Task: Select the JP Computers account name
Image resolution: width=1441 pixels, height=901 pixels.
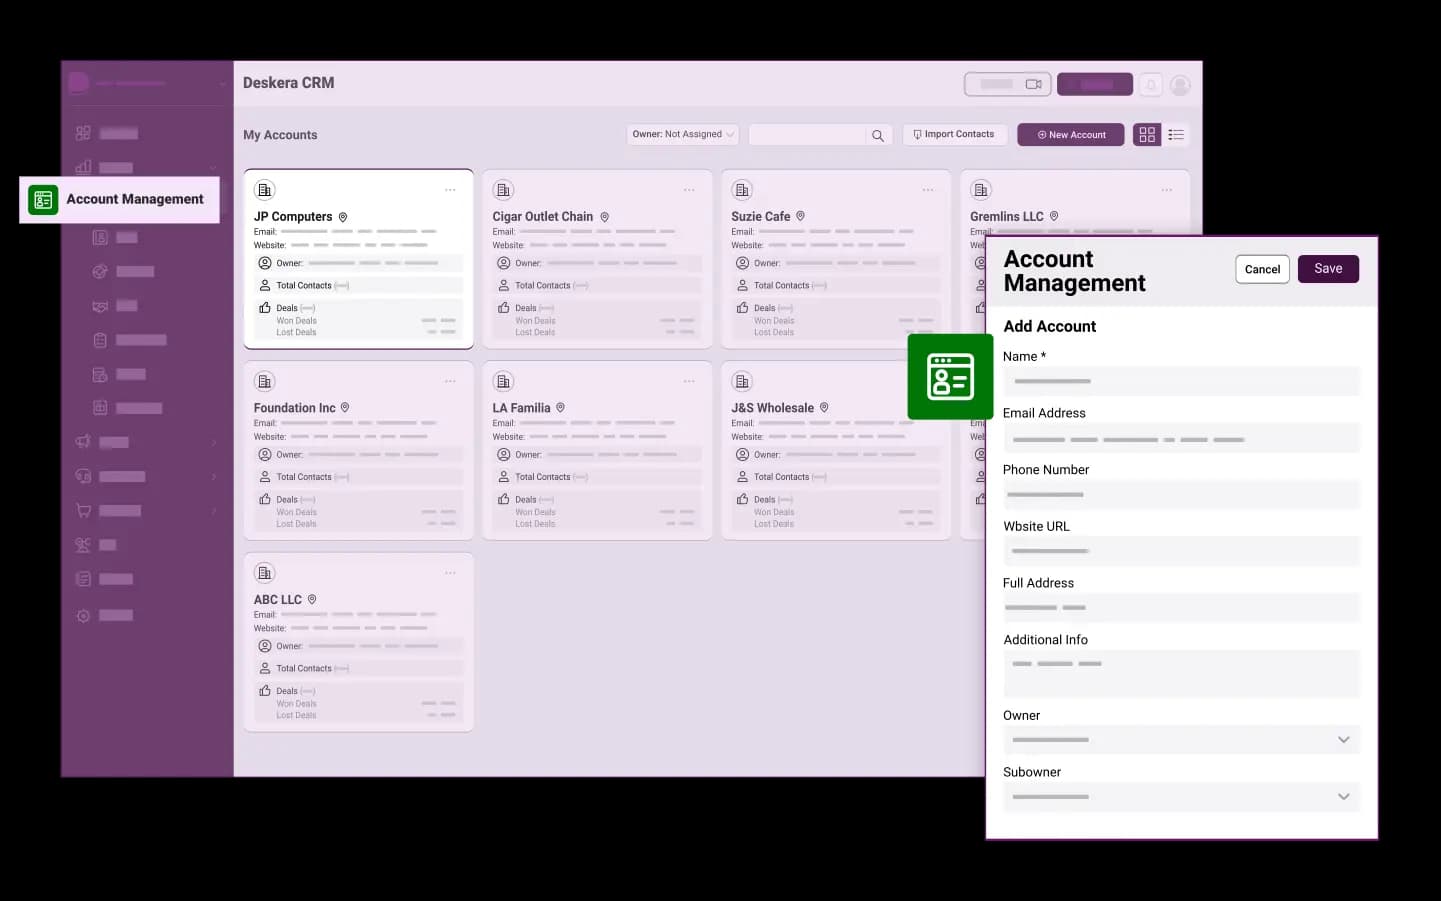Action: pos(293,217)
